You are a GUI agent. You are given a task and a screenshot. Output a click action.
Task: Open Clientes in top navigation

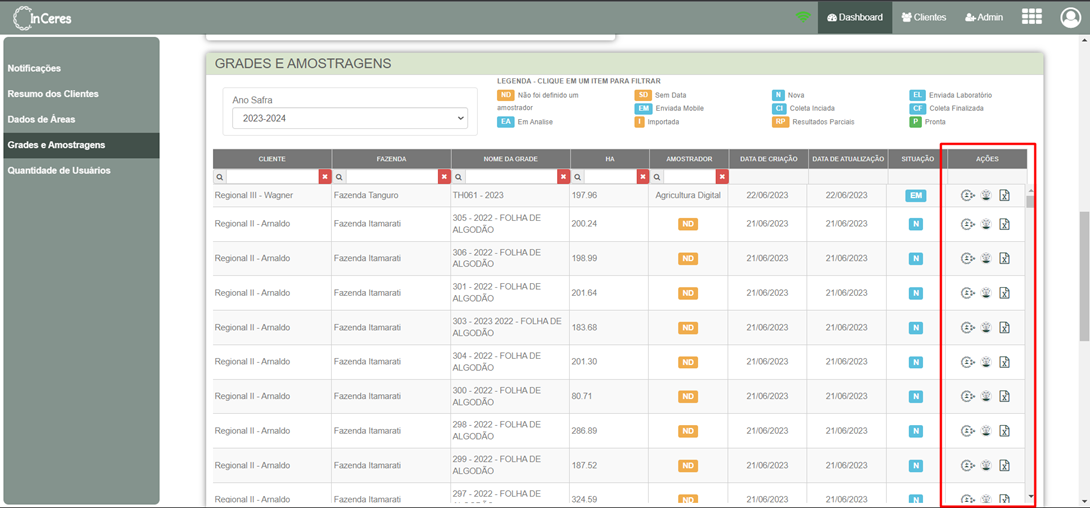(923, 17)
